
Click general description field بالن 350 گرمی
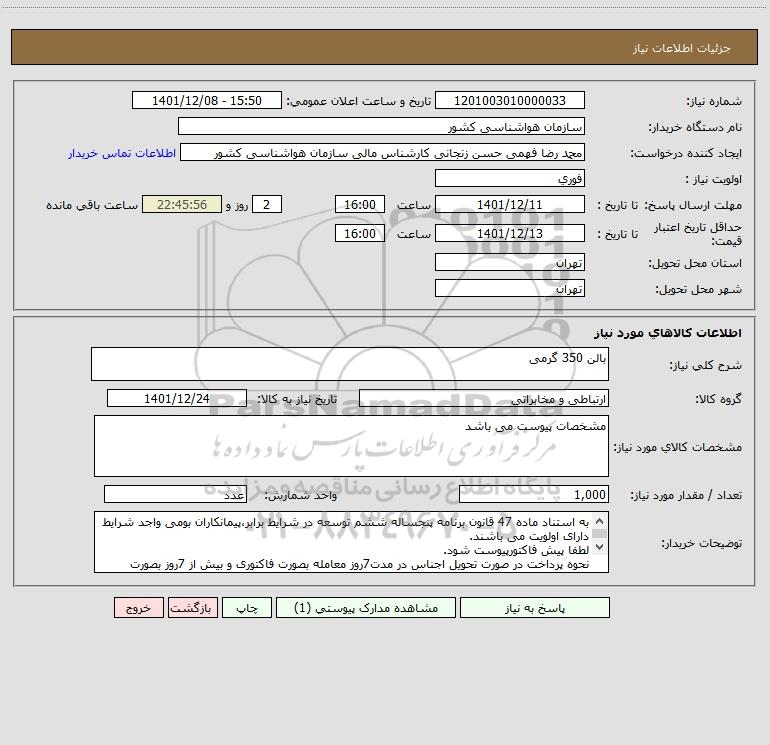[350, 364]
